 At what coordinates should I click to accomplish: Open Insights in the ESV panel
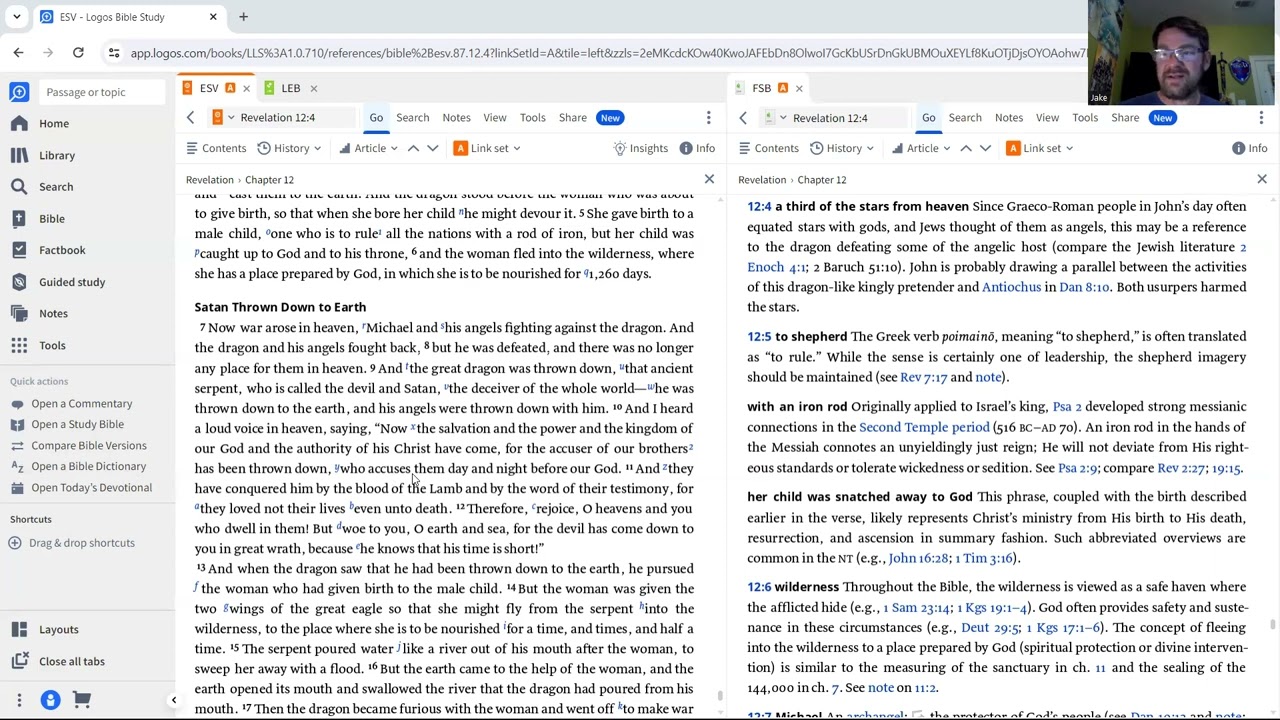tap(640, 148)
